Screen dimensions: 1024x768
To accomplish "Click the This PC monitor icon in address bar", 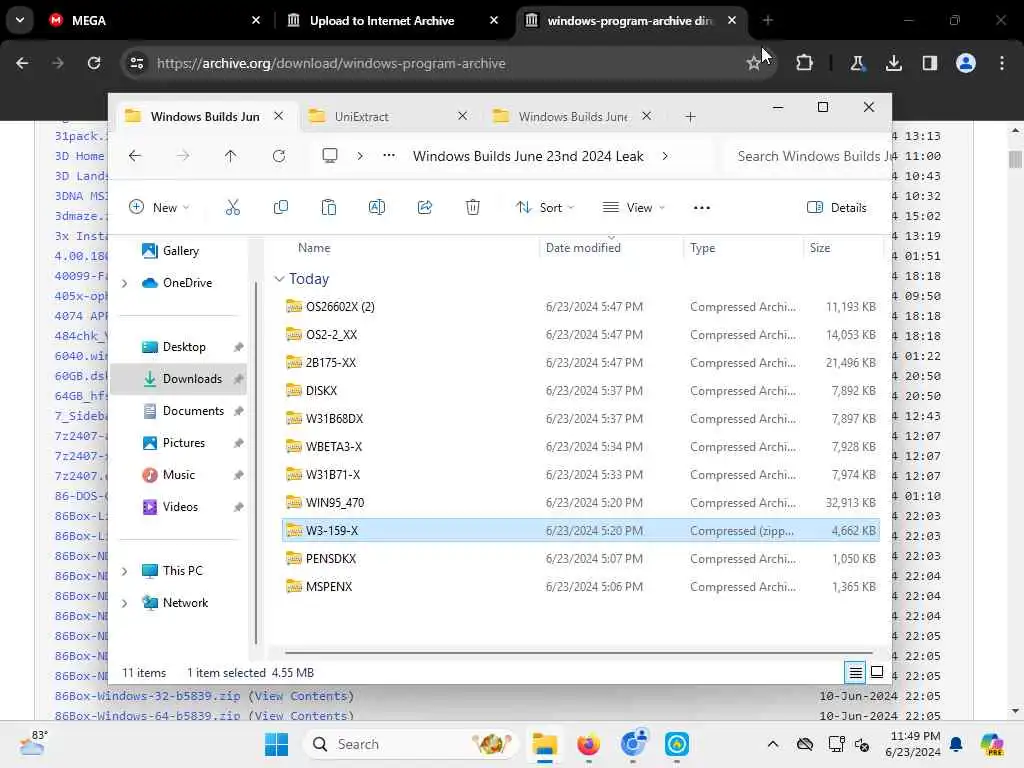I will pos(330,155).
